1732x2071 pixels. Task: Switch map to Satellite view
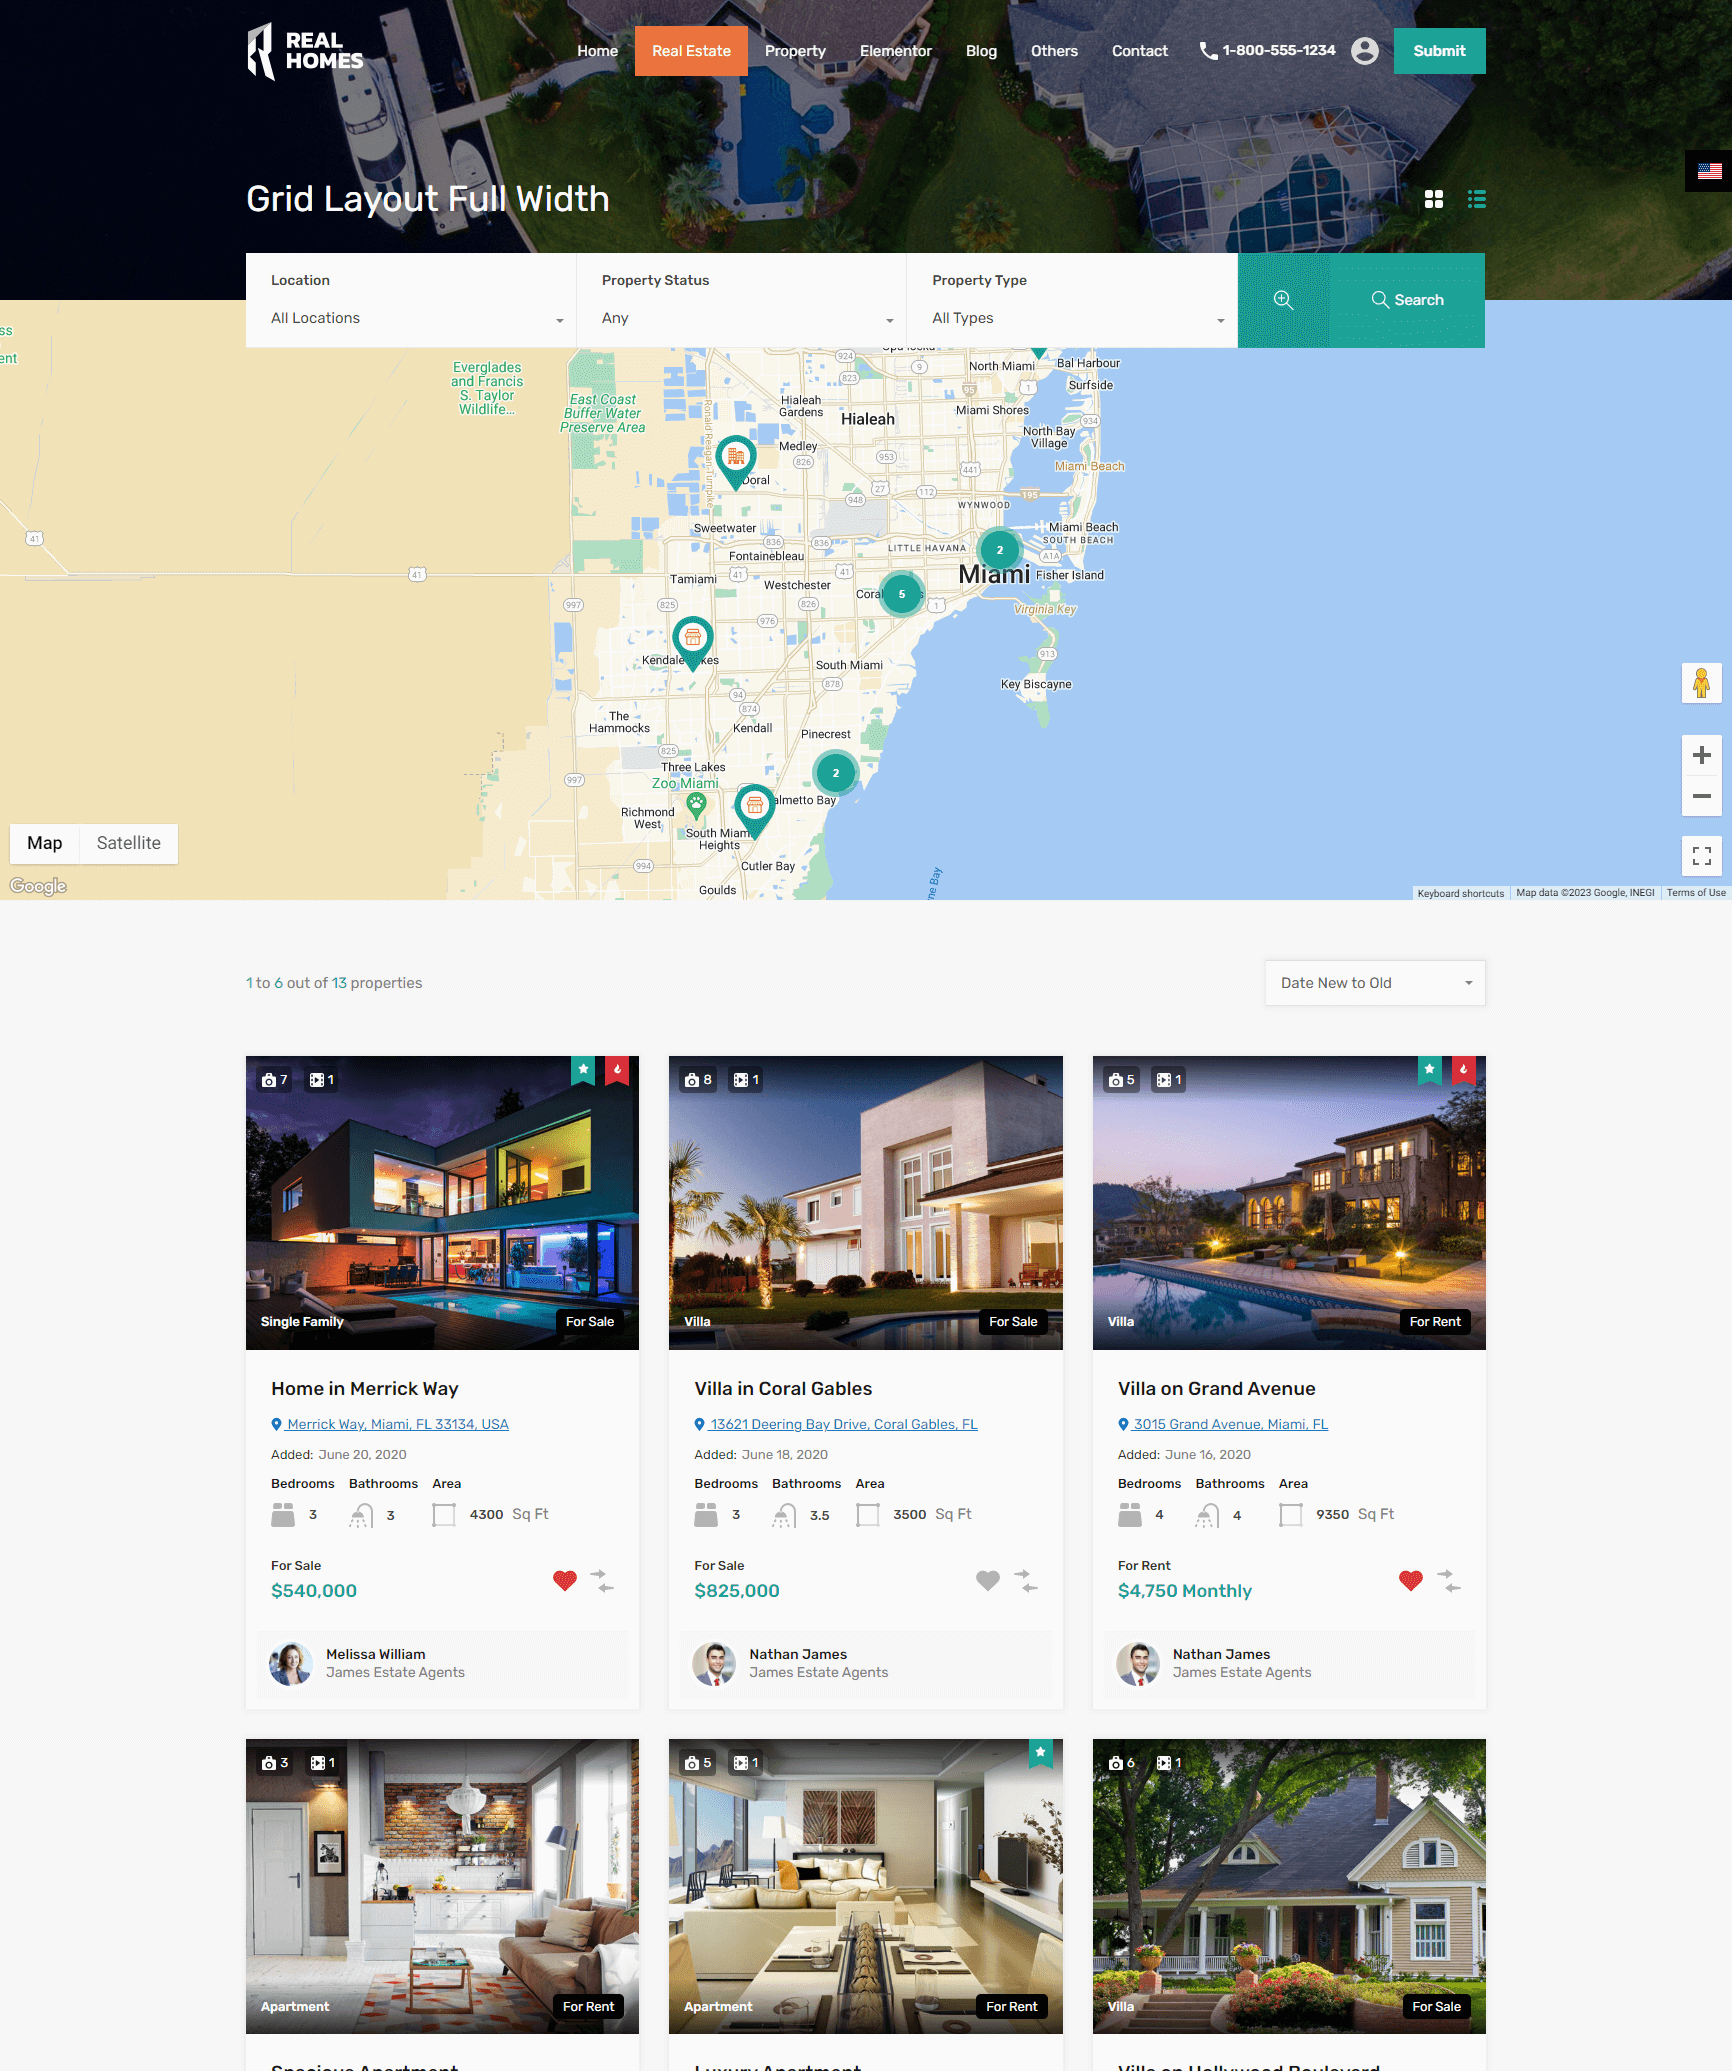(128, 843)
